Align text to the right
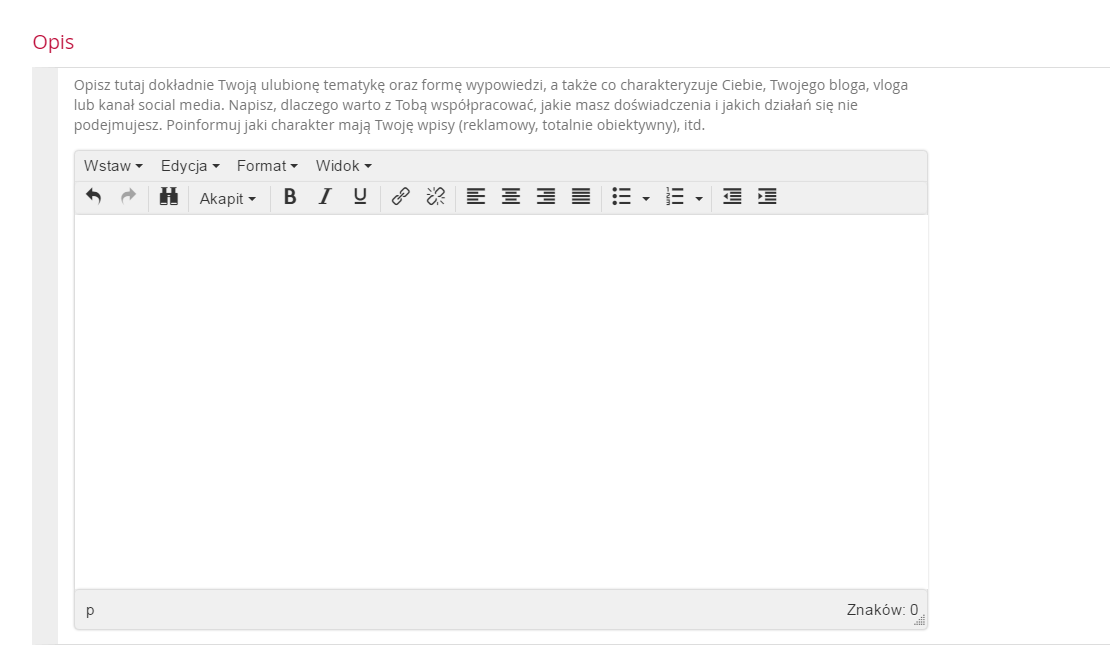This screenshot has height=667, width=1110. pyautogui.click(x=546, y=197)
